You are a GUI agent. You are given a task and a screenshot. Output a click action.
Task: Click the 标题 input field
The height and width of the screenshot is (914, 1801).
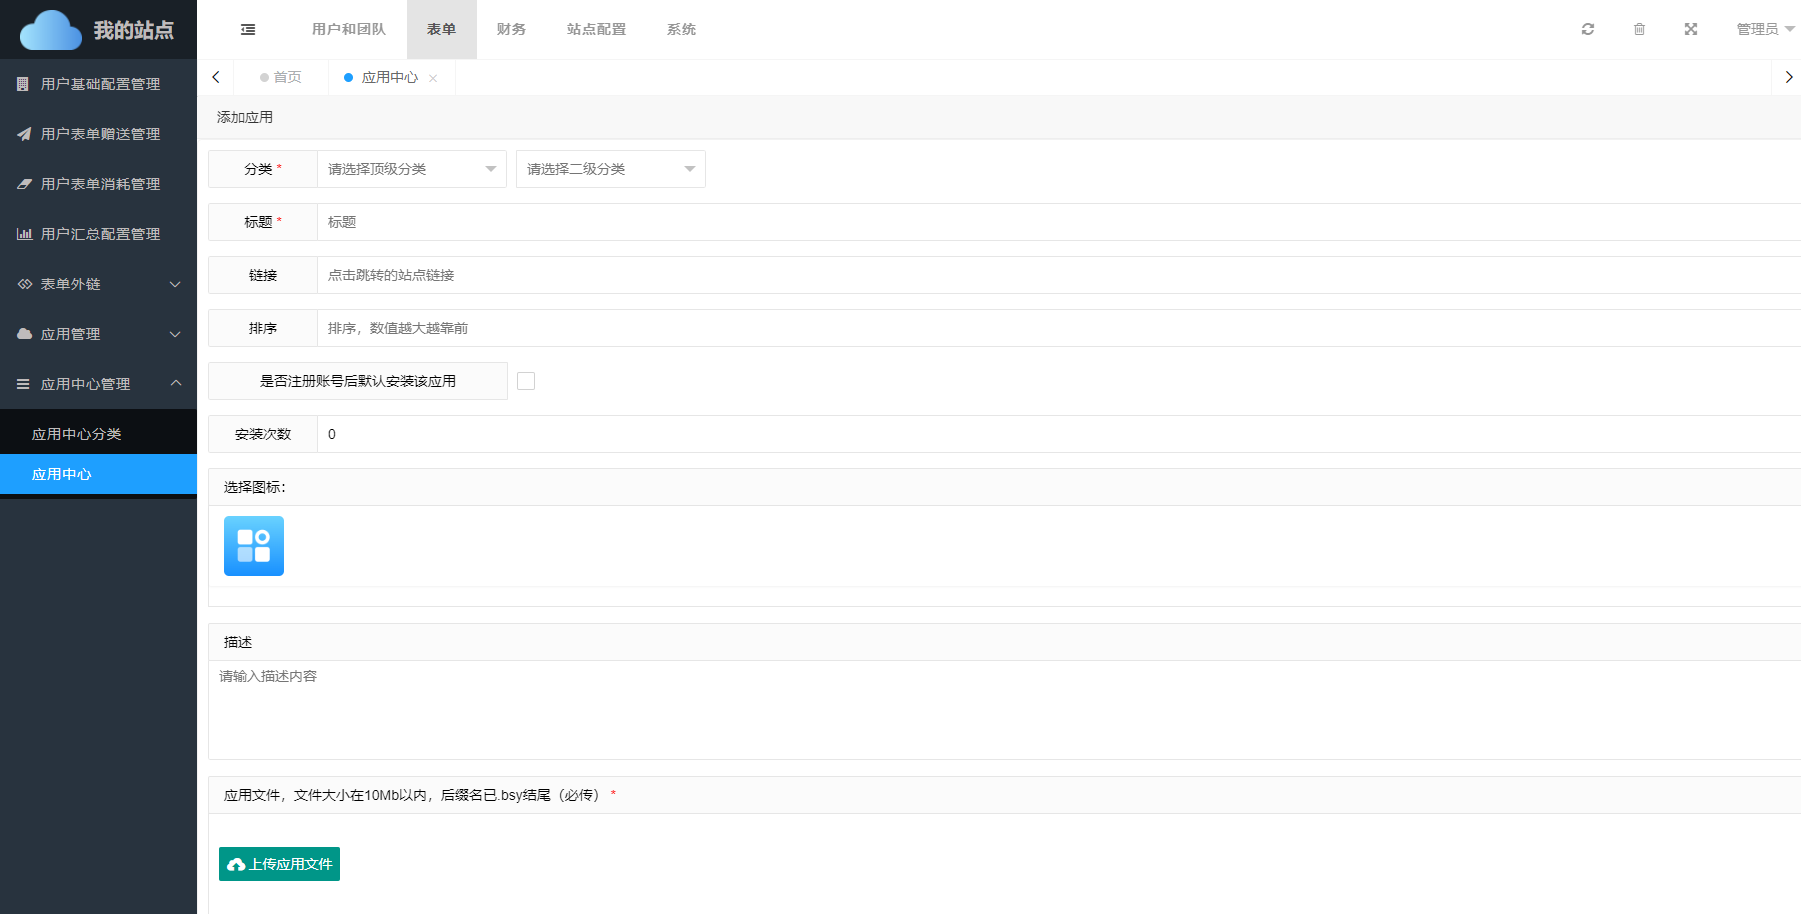[1058, 222]
